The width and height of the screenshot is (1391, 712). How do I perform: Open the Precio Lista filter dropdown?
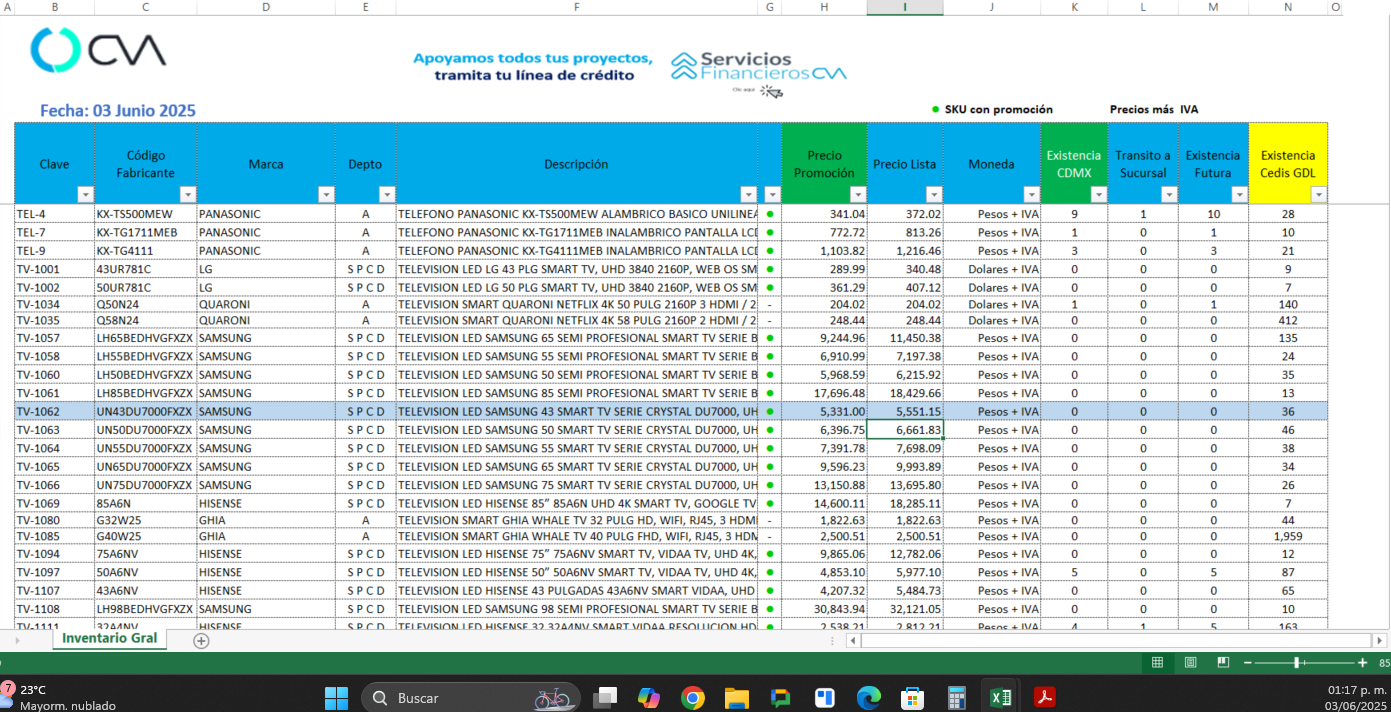[x=933, y=194]
